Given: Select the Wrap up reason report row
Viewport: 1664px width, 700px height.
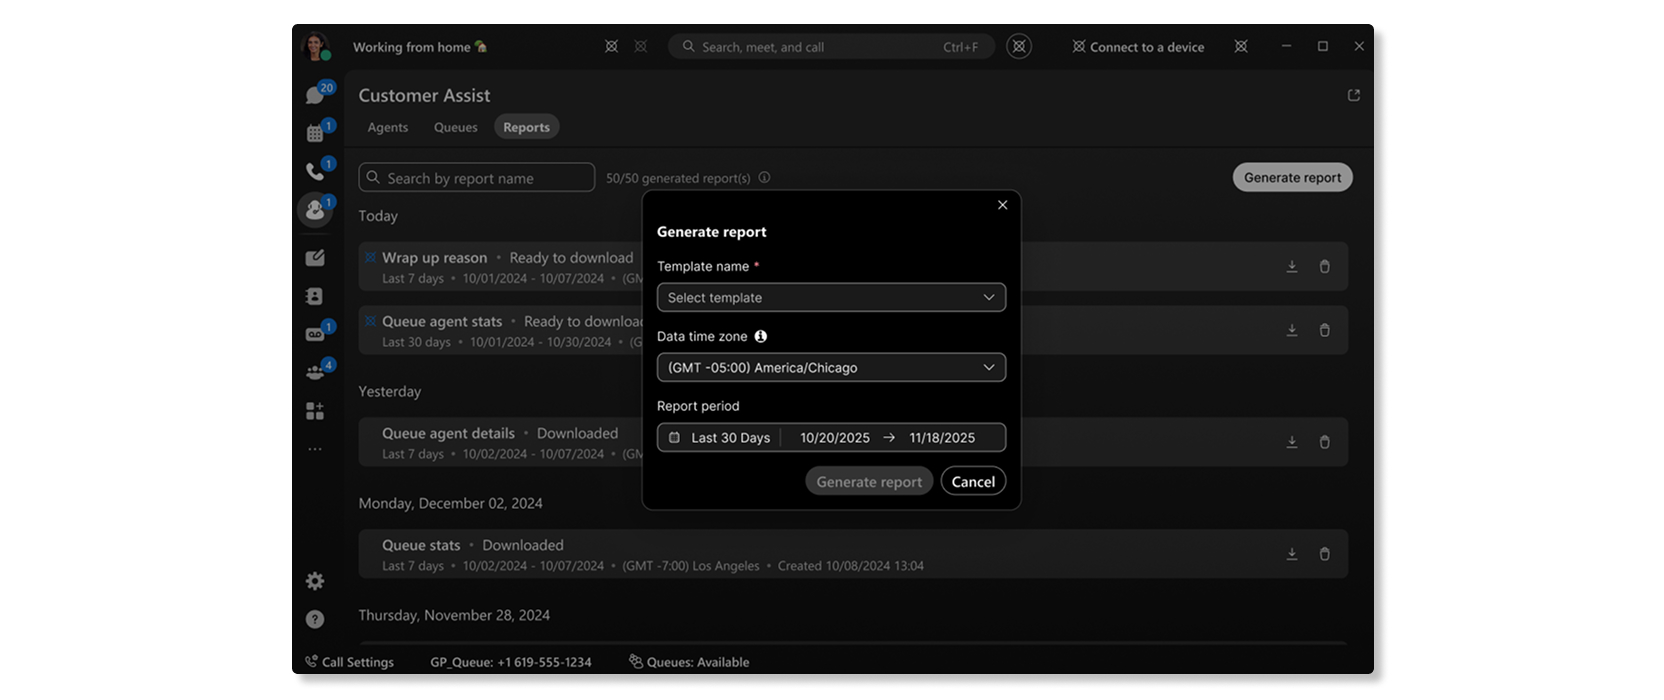Looking at the screenshot, I should click(x=853, y=266).
